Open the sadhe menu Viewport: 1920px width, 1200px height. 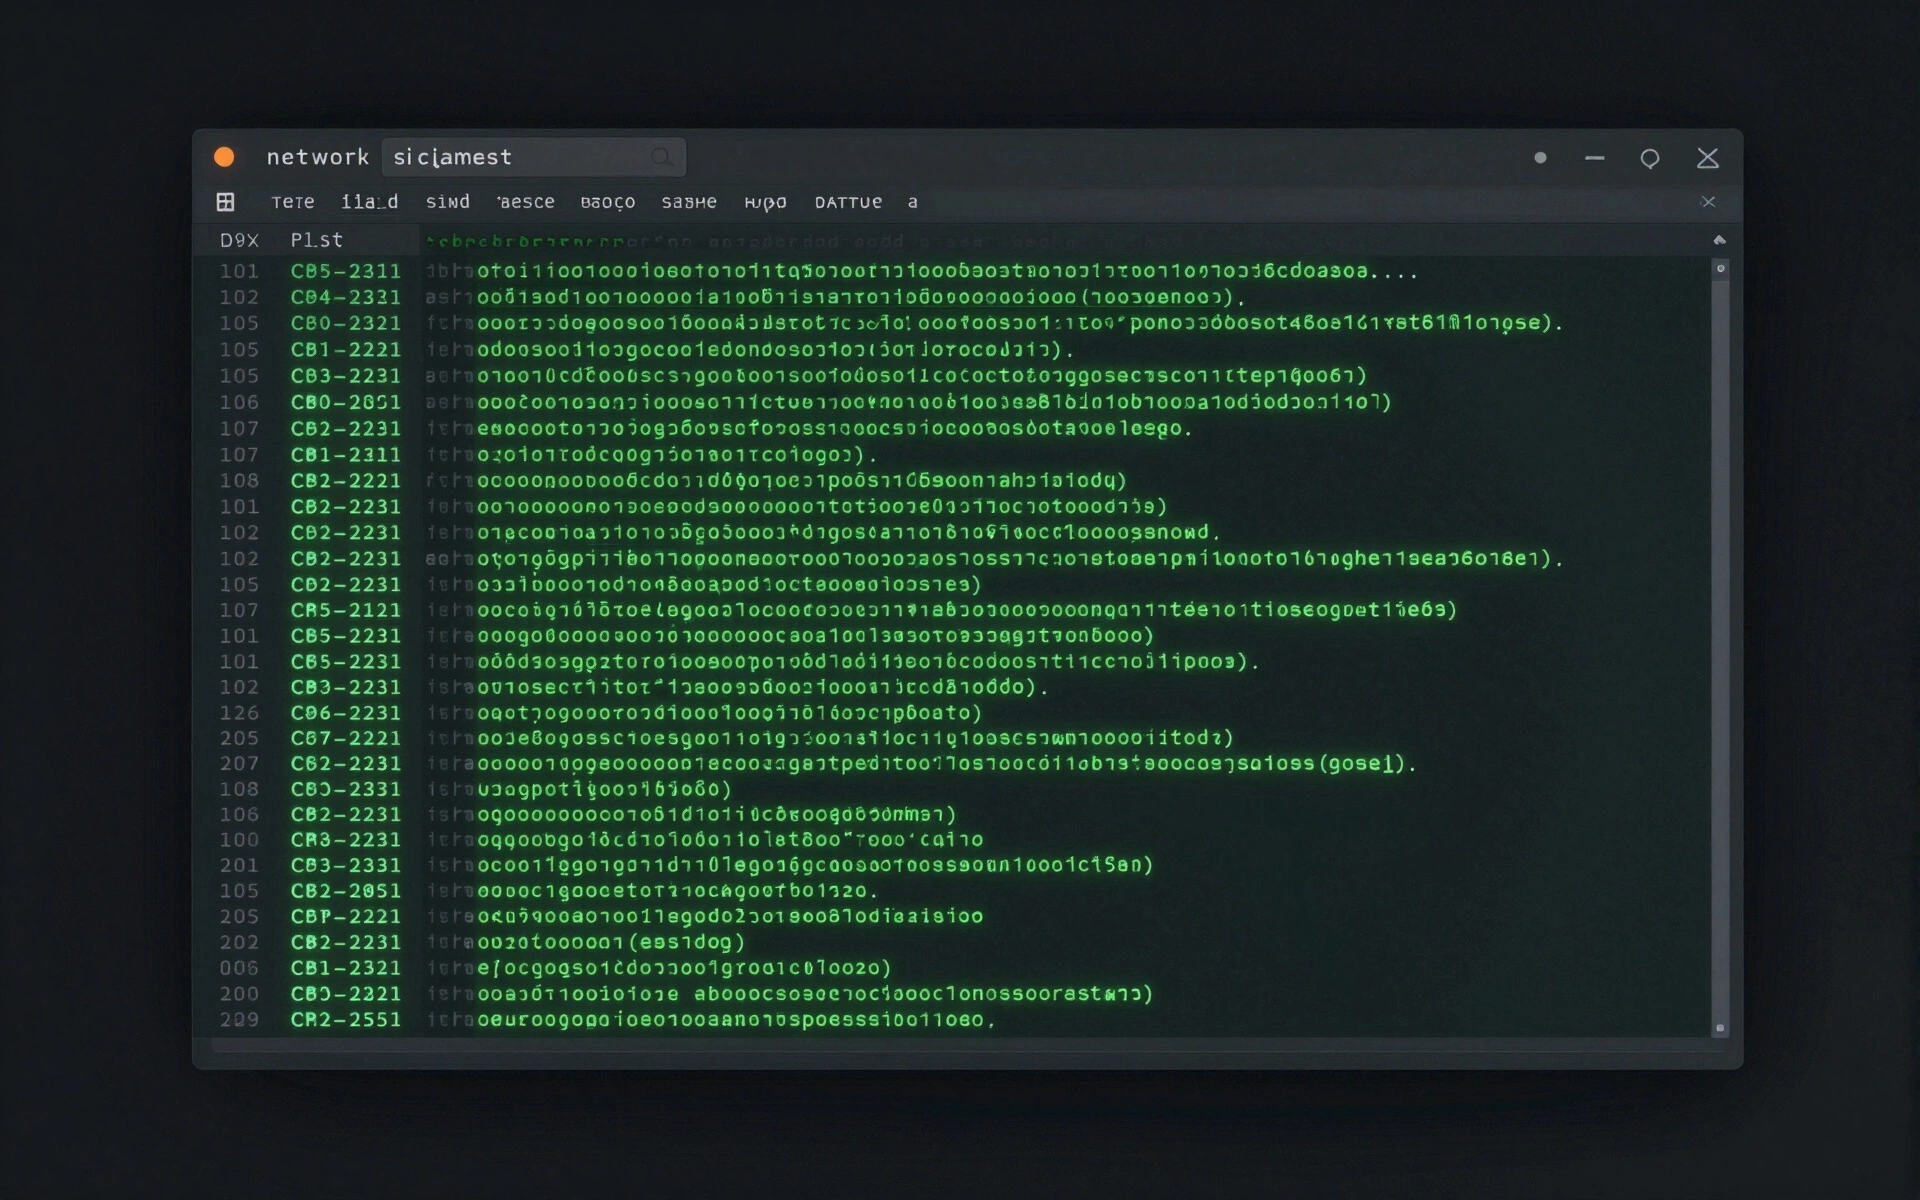pyautogui.click(x=688, y=202)
